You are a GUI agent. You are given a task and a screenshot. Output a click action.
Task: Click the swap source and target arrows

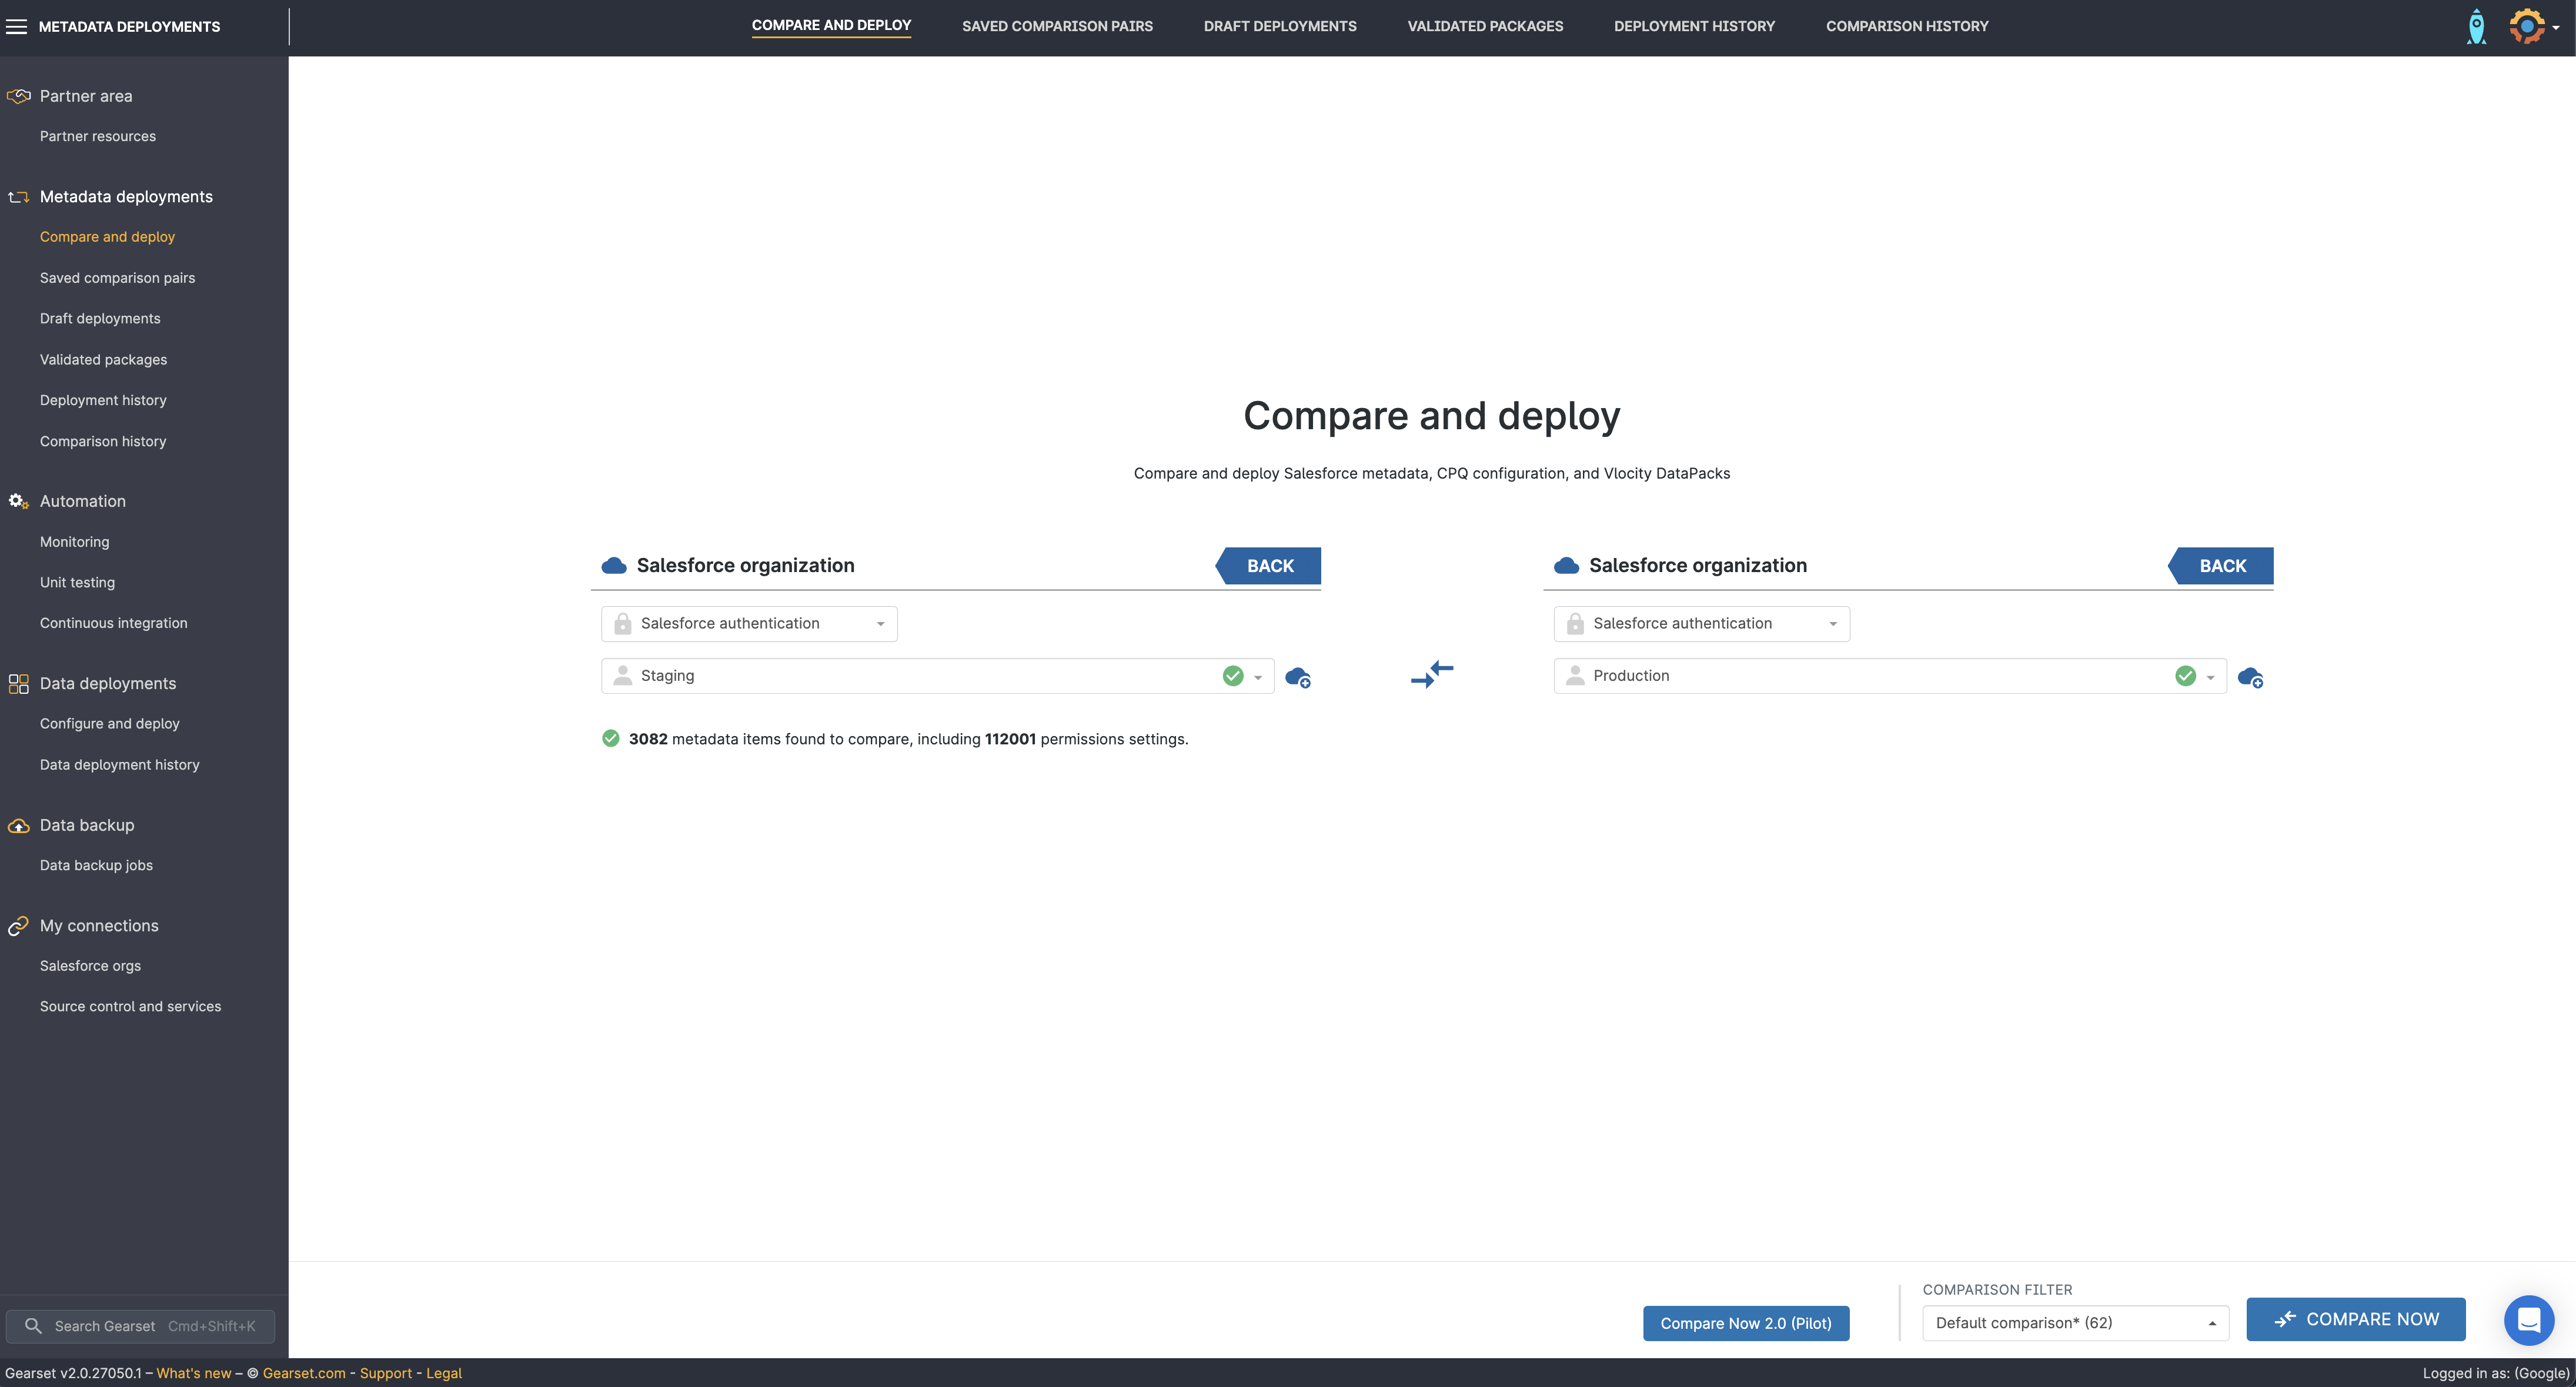[x=1431, y=675]
